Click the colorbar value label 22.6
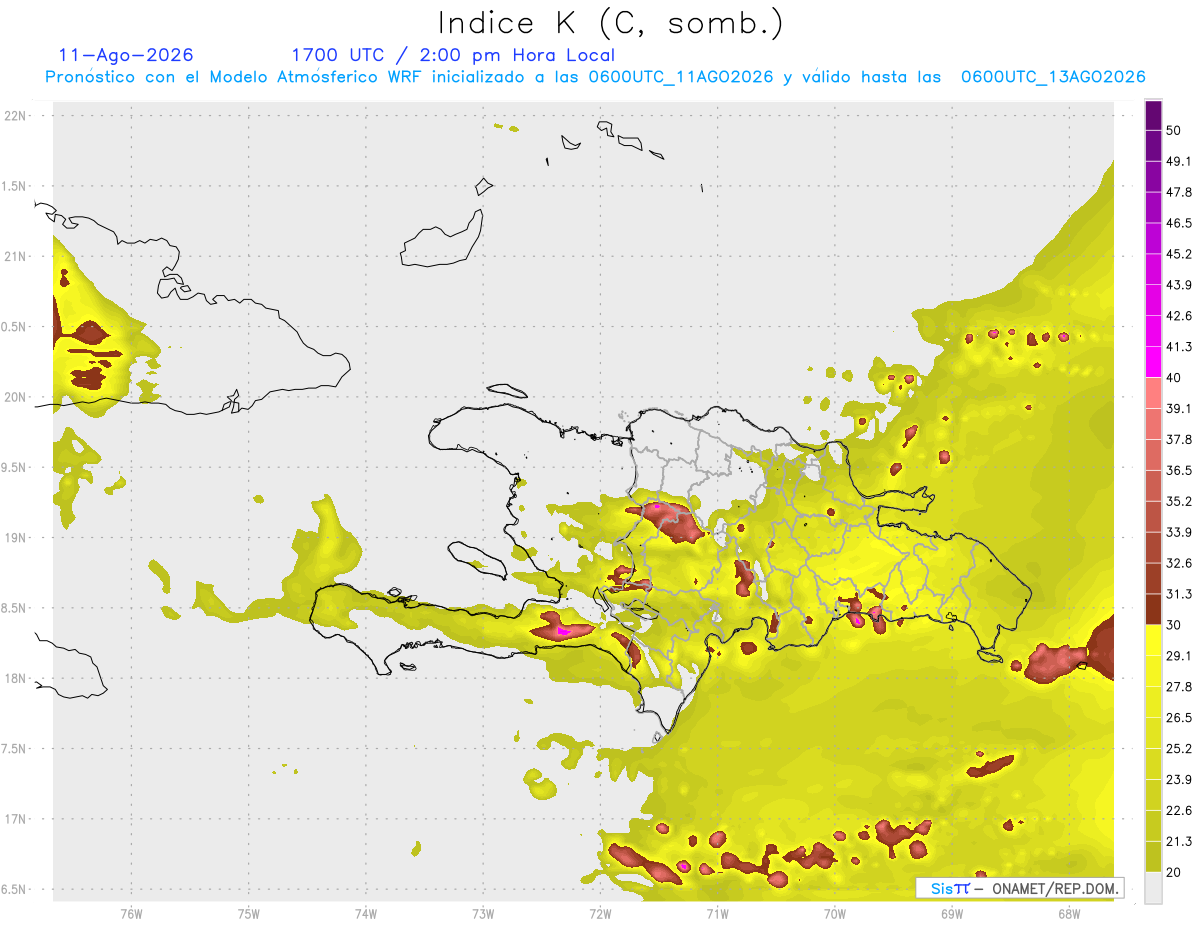Viewport: 1200px width, 927px height. (x=1179, y=811)
